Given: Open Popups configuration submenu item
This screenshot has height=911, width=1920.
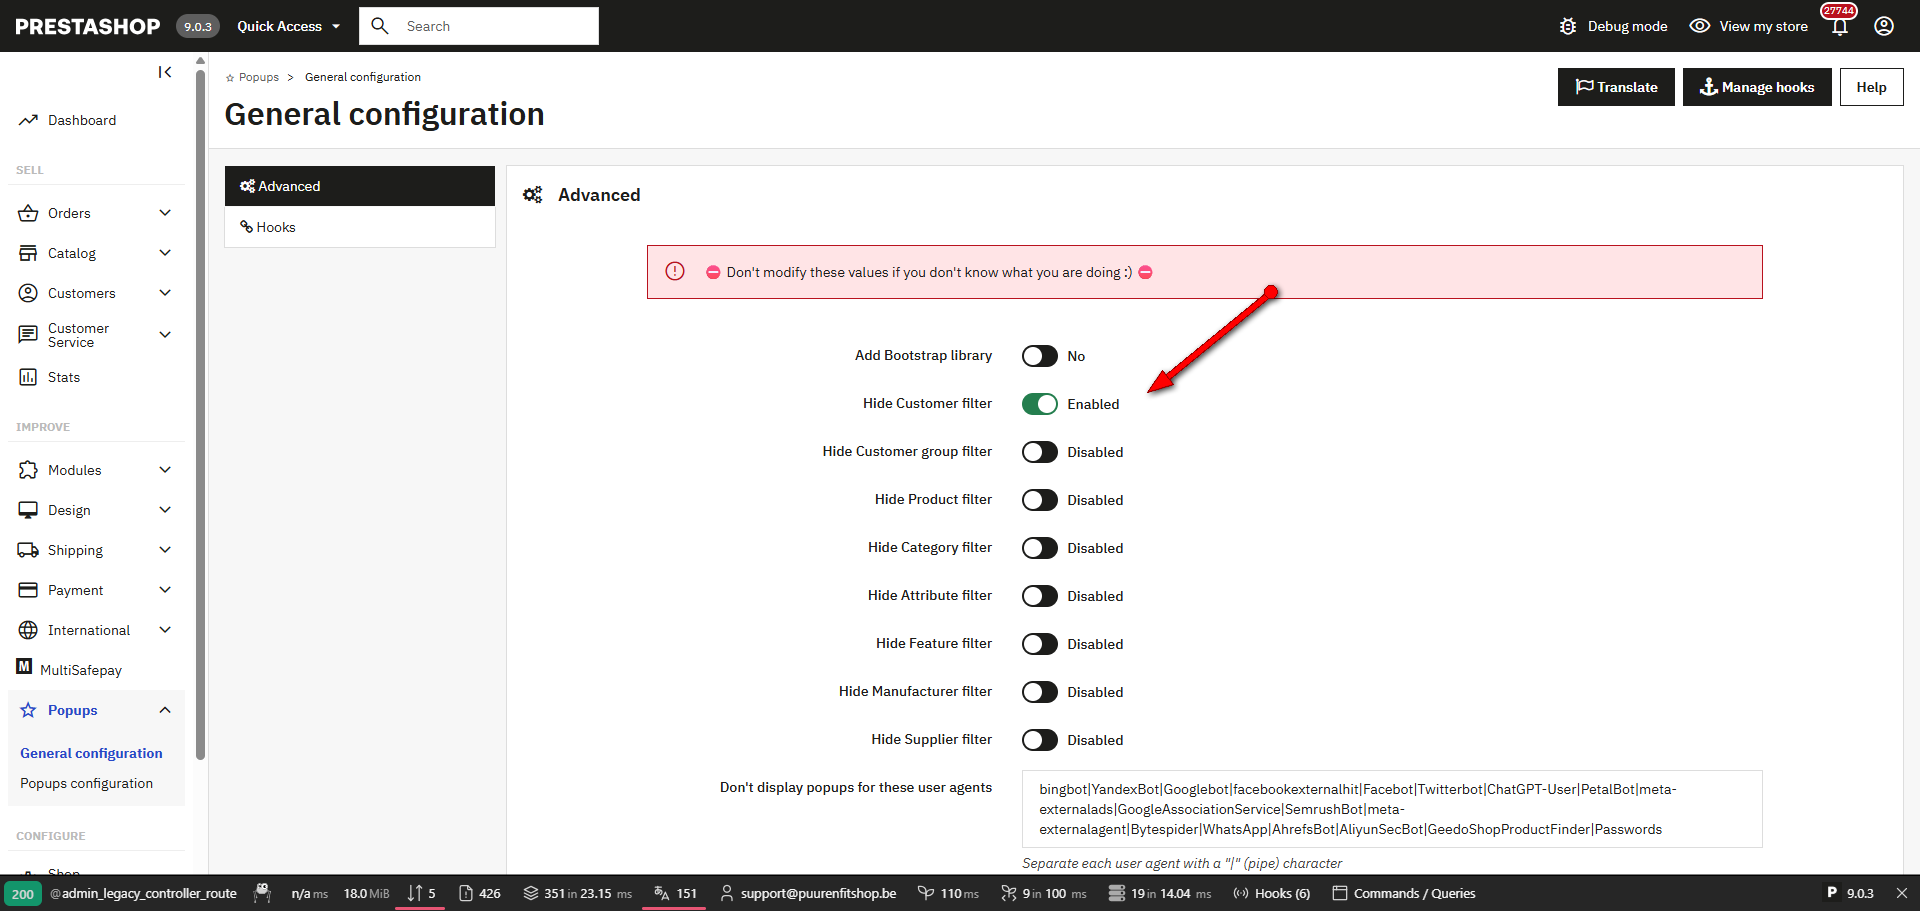Looking at the screenshot, I should tap(86, 783).
